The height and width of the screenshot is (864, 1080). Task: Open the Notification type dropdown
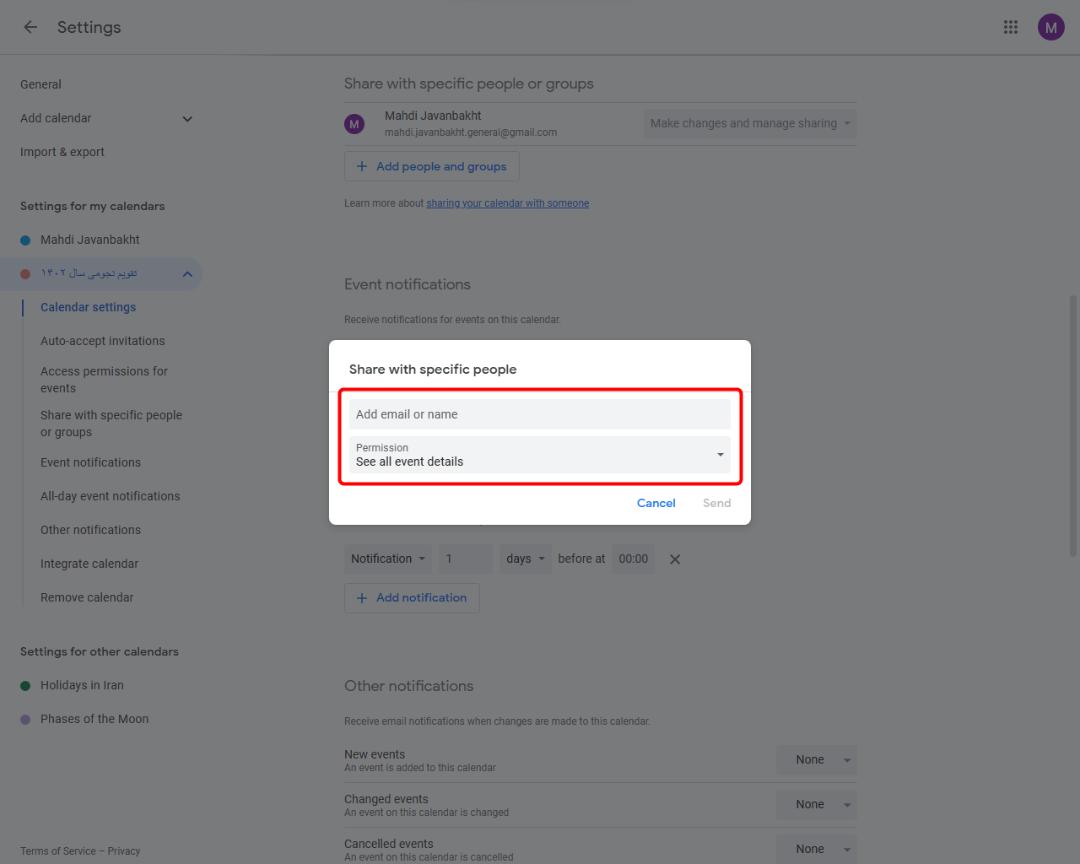coord(388,559)
